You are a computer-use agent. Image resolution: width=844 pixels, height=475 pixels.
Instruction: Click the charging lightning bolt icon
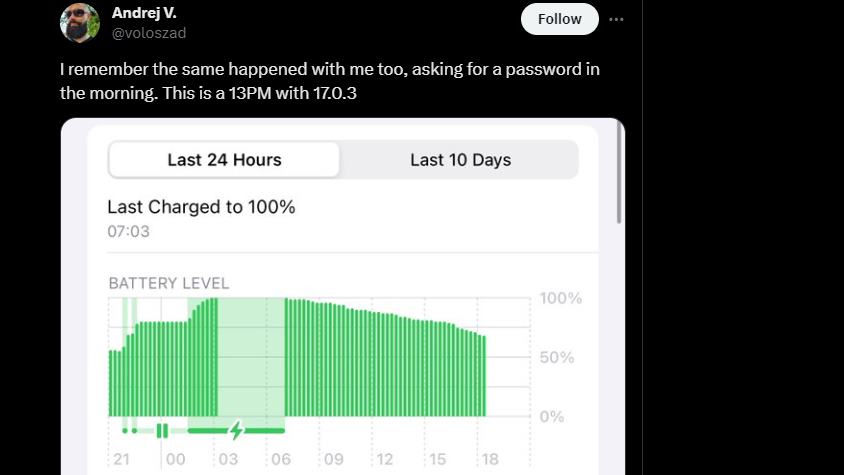pyautogui.click(x=236, y=430)
